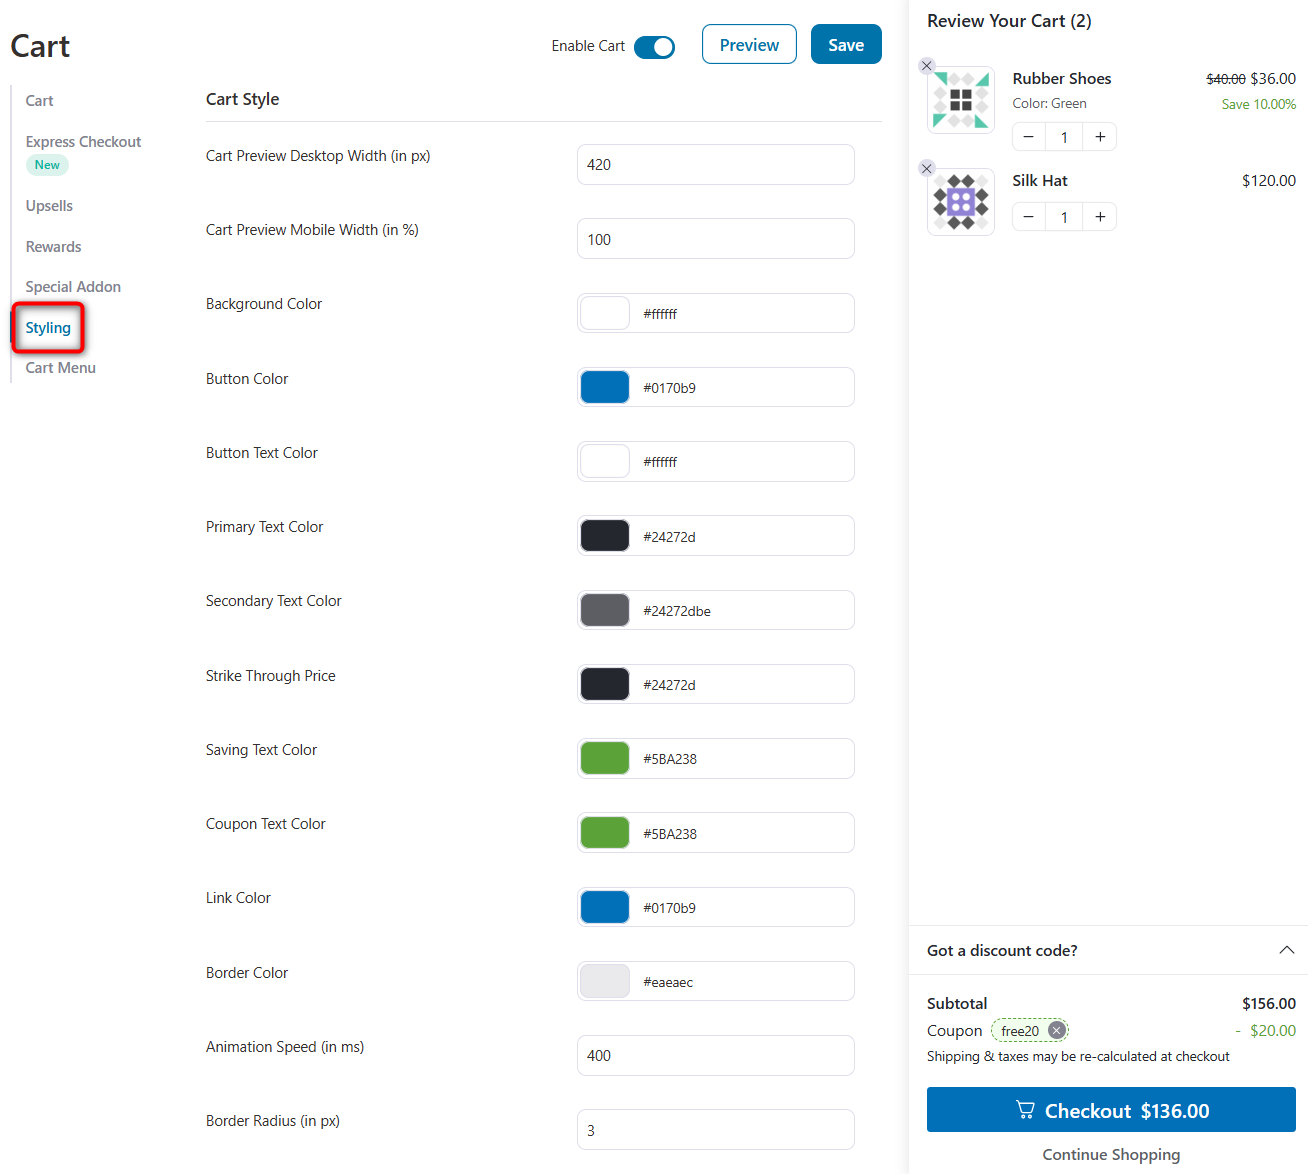This screenshot has height=1174, width=1308.
Task: Edit Cart Preview Desktop Width field
Action: tap(716, 164)
